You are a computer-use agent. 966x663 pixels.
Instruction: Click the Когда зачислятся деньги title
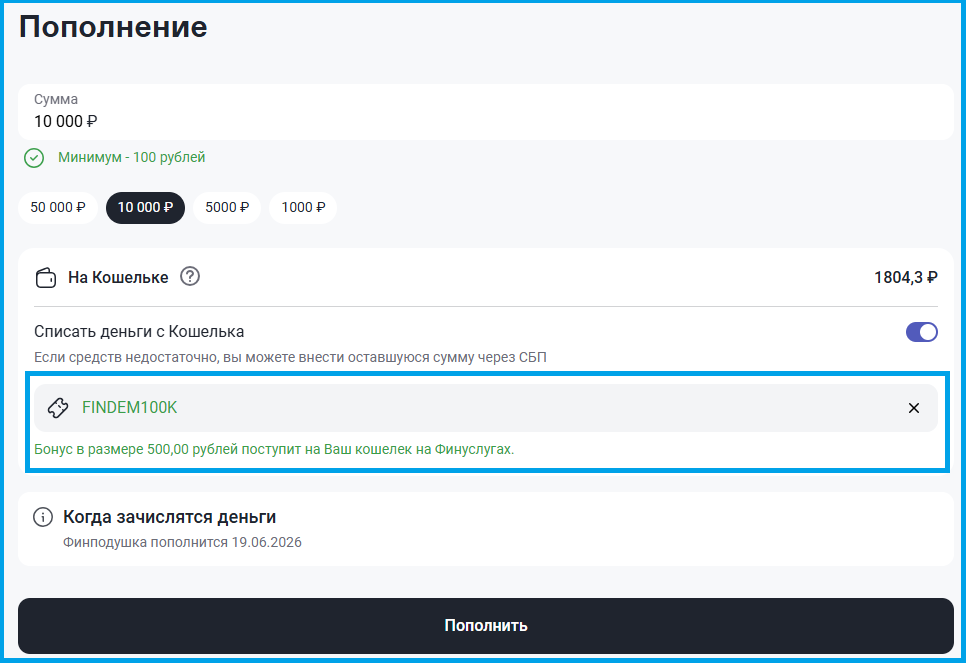(169, 517)
